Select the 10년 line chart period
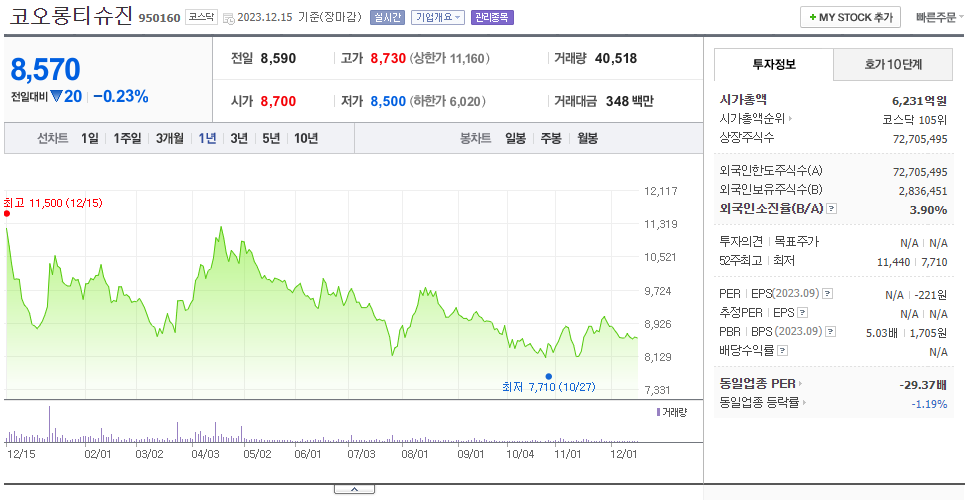The width and height of the screenshot is (968, 500). click(306, 138)
